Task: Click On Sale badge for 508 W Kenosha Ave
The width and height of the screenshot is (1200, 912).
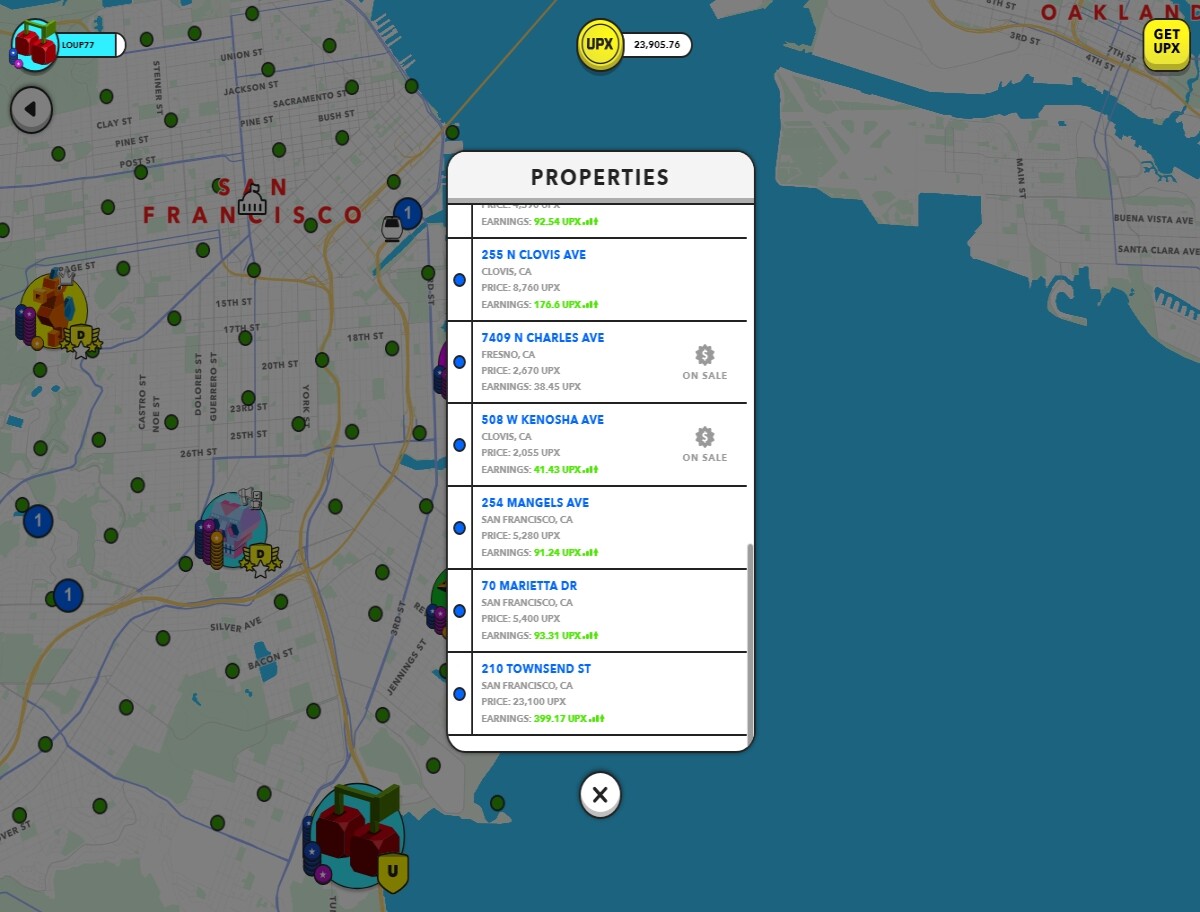Action: pyautogui.click(x=705, y=445)
